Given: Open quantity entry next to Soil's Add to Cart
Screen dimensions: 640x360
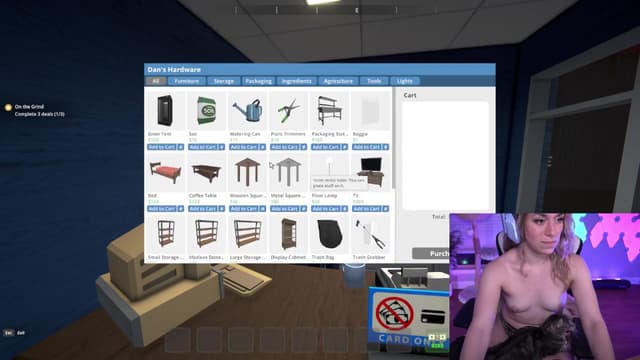Looking at the screenshot, I should 222,147.
